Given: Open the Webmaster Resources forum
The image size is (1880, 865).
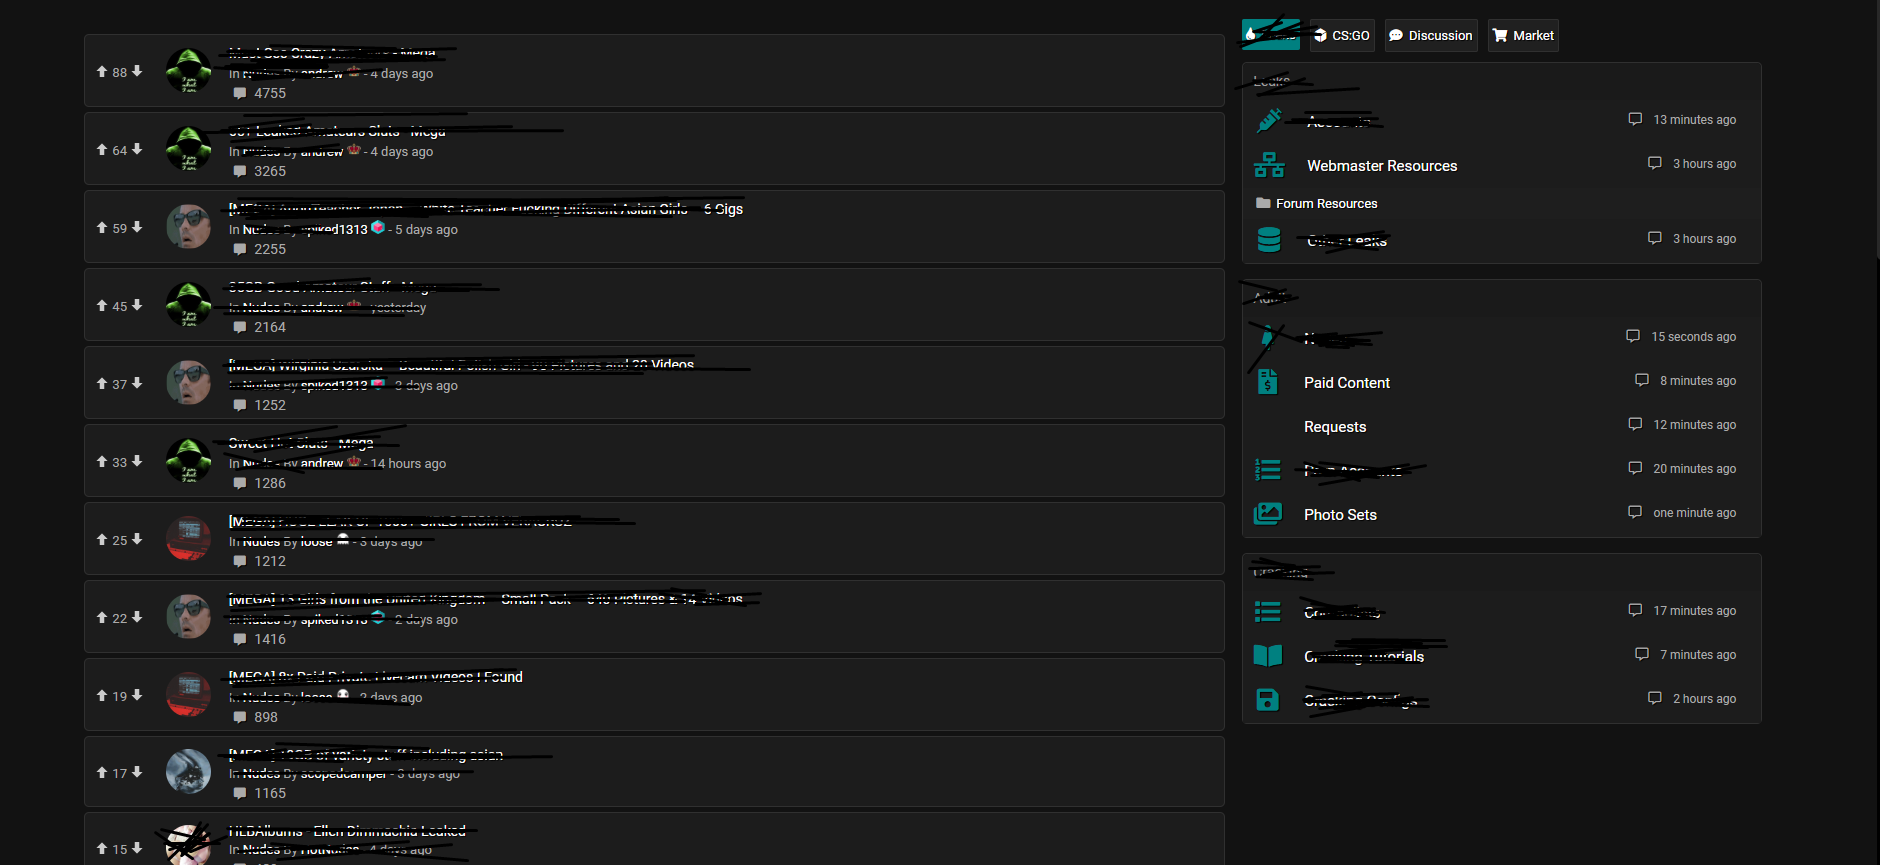Looking at the screenshot, I should [1381, 166].
